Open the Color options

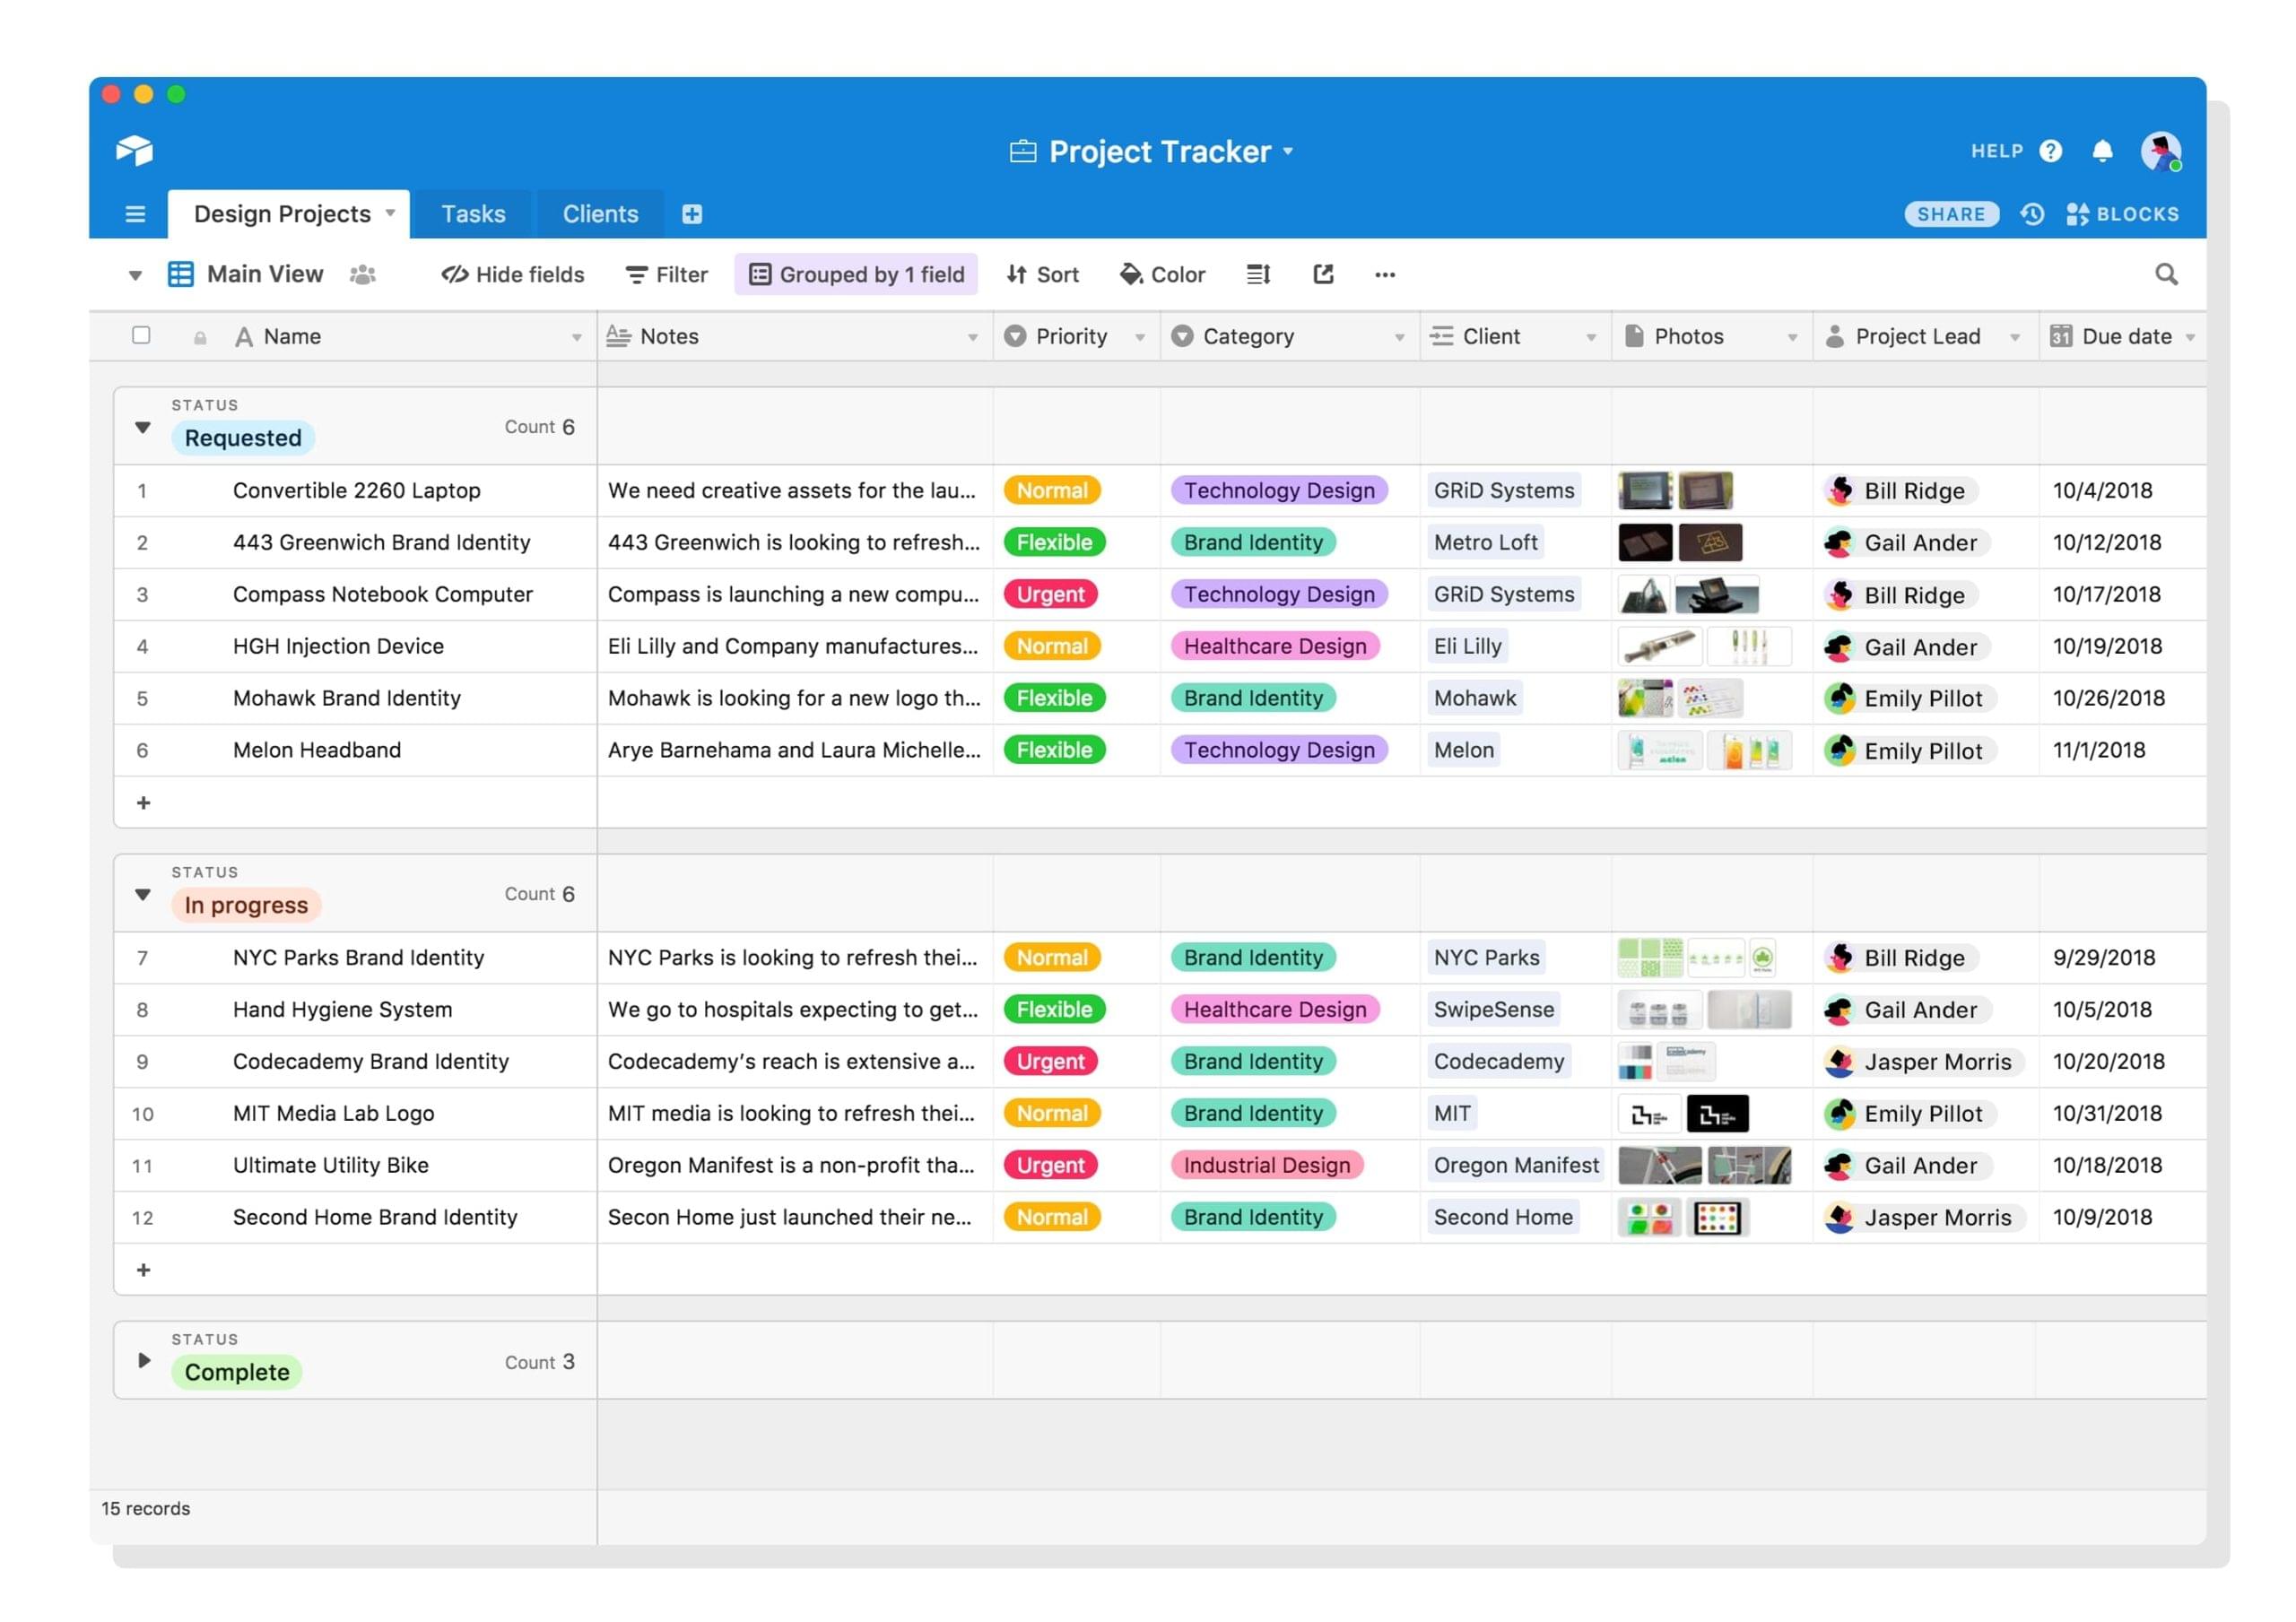point(1162,274)
